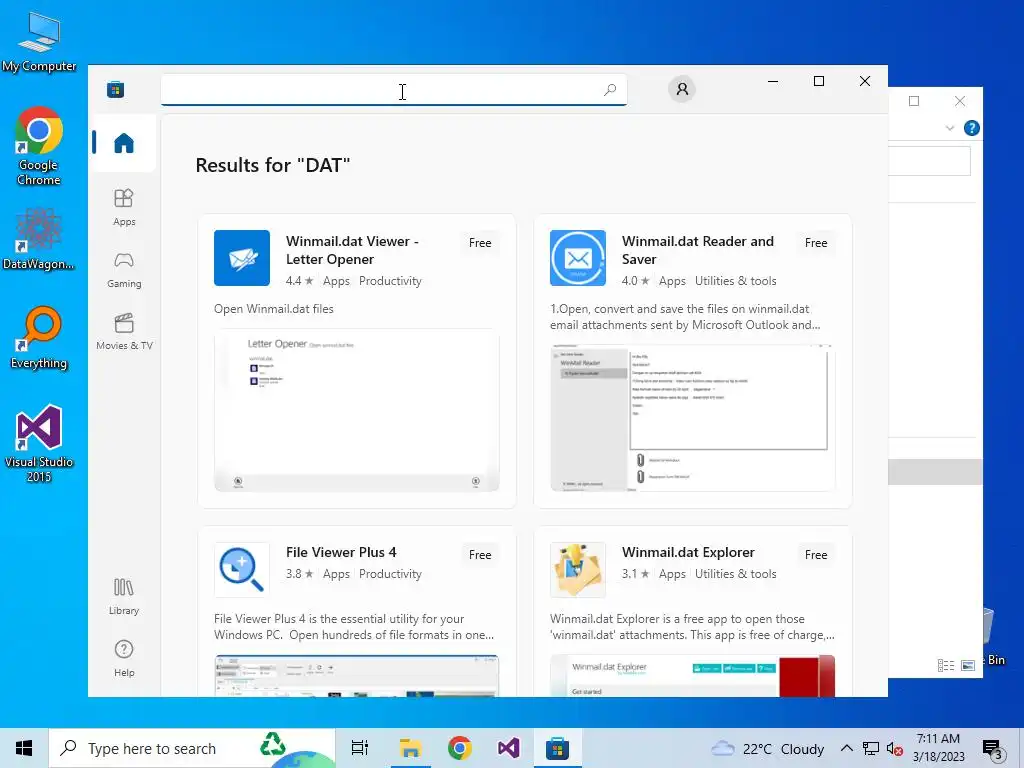Open Winmail Reader screenshot thumbnail

(692, 418)
